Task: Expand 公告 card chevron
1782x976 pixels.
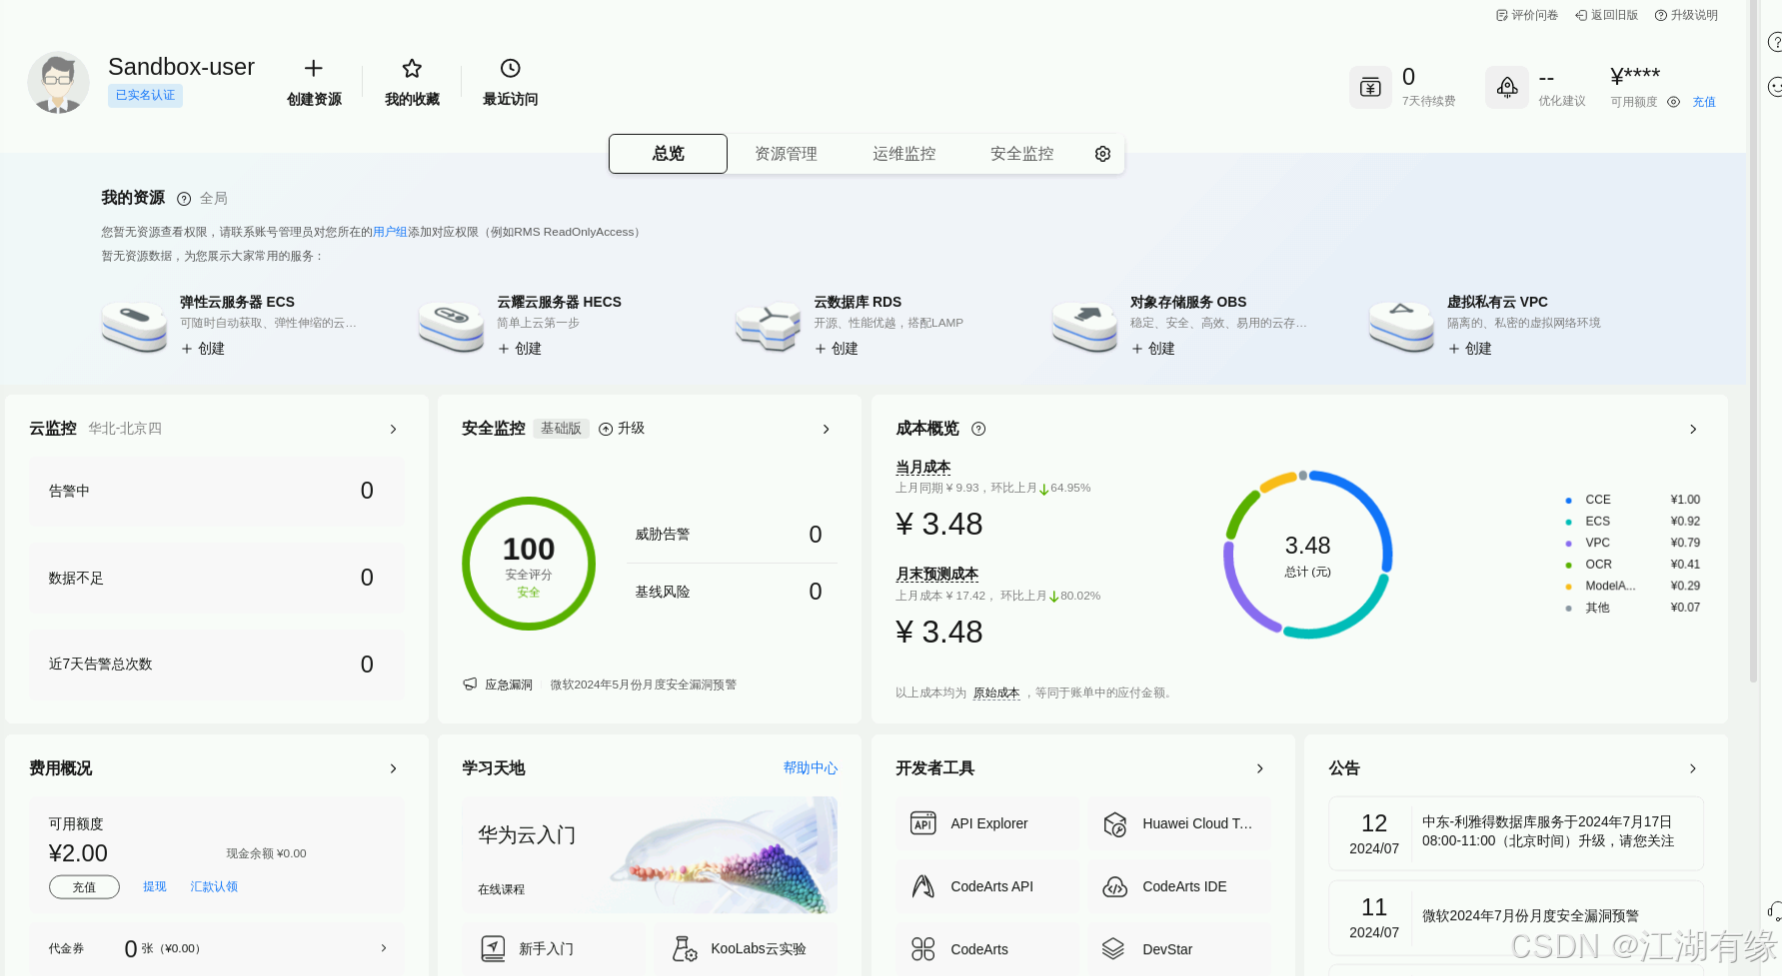Action: tap(1693, 769)
